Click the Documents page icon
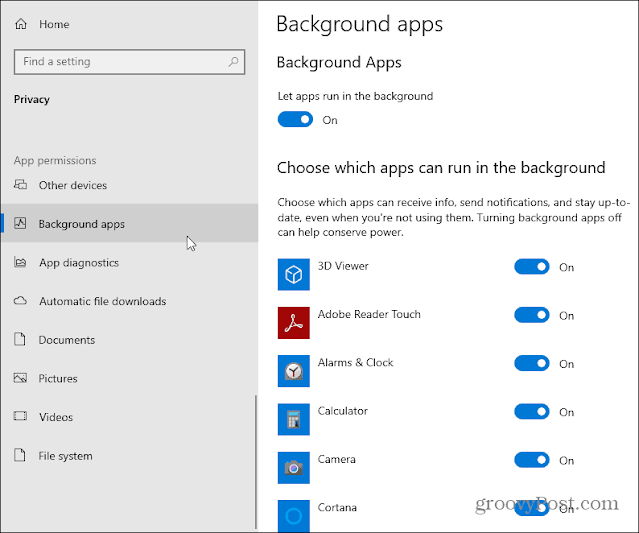Viewport: 639px width, 533px height. (x=20, y=339)
